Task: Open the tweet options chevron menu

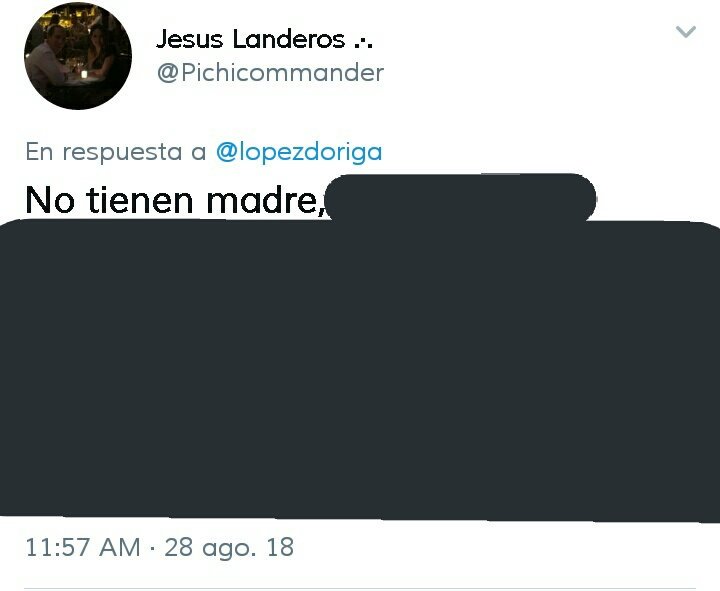Action: pyautogui.click(x=686, y=32)
